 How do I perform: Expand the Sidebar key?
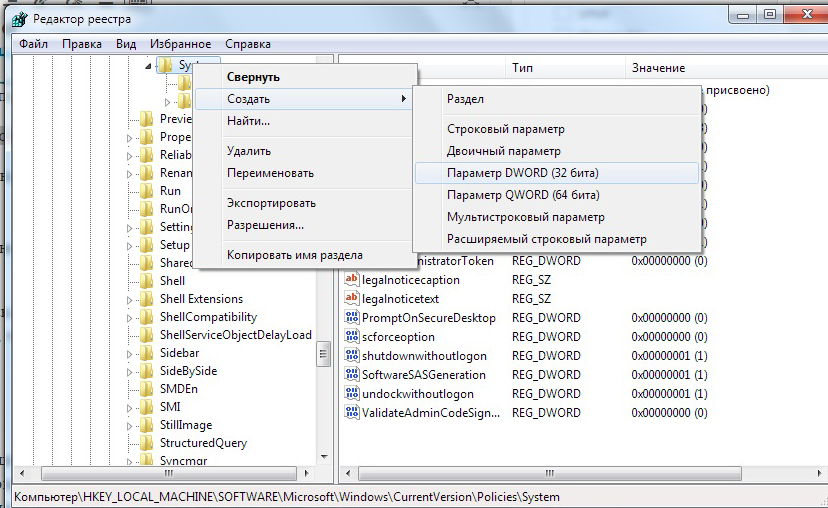[129, 354]
